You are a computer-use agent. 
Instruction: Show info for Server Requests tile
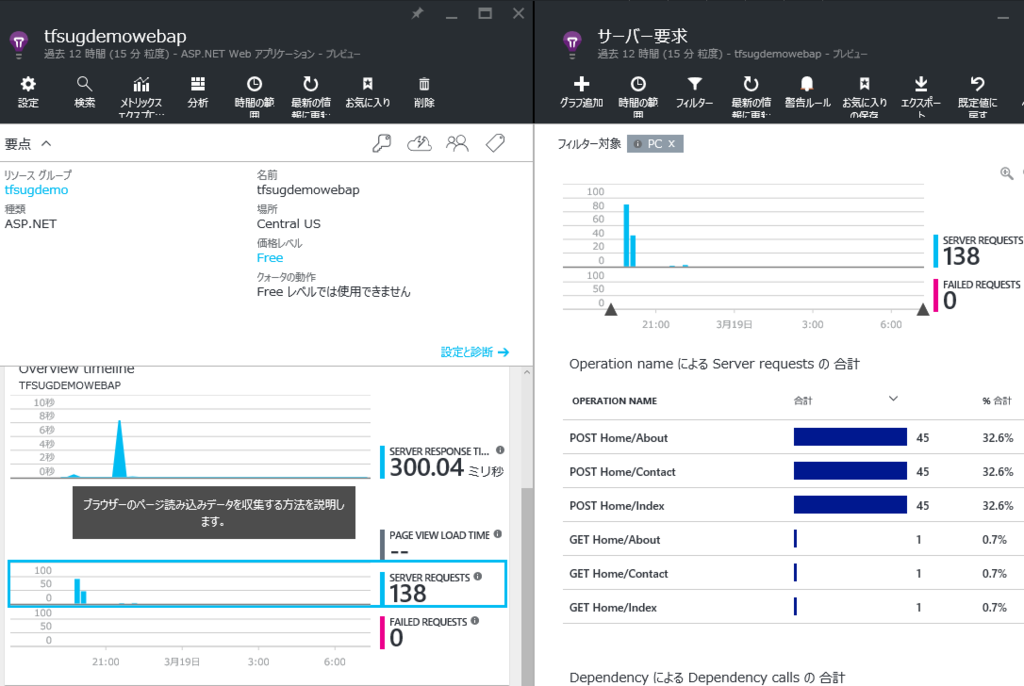[478, 576]
